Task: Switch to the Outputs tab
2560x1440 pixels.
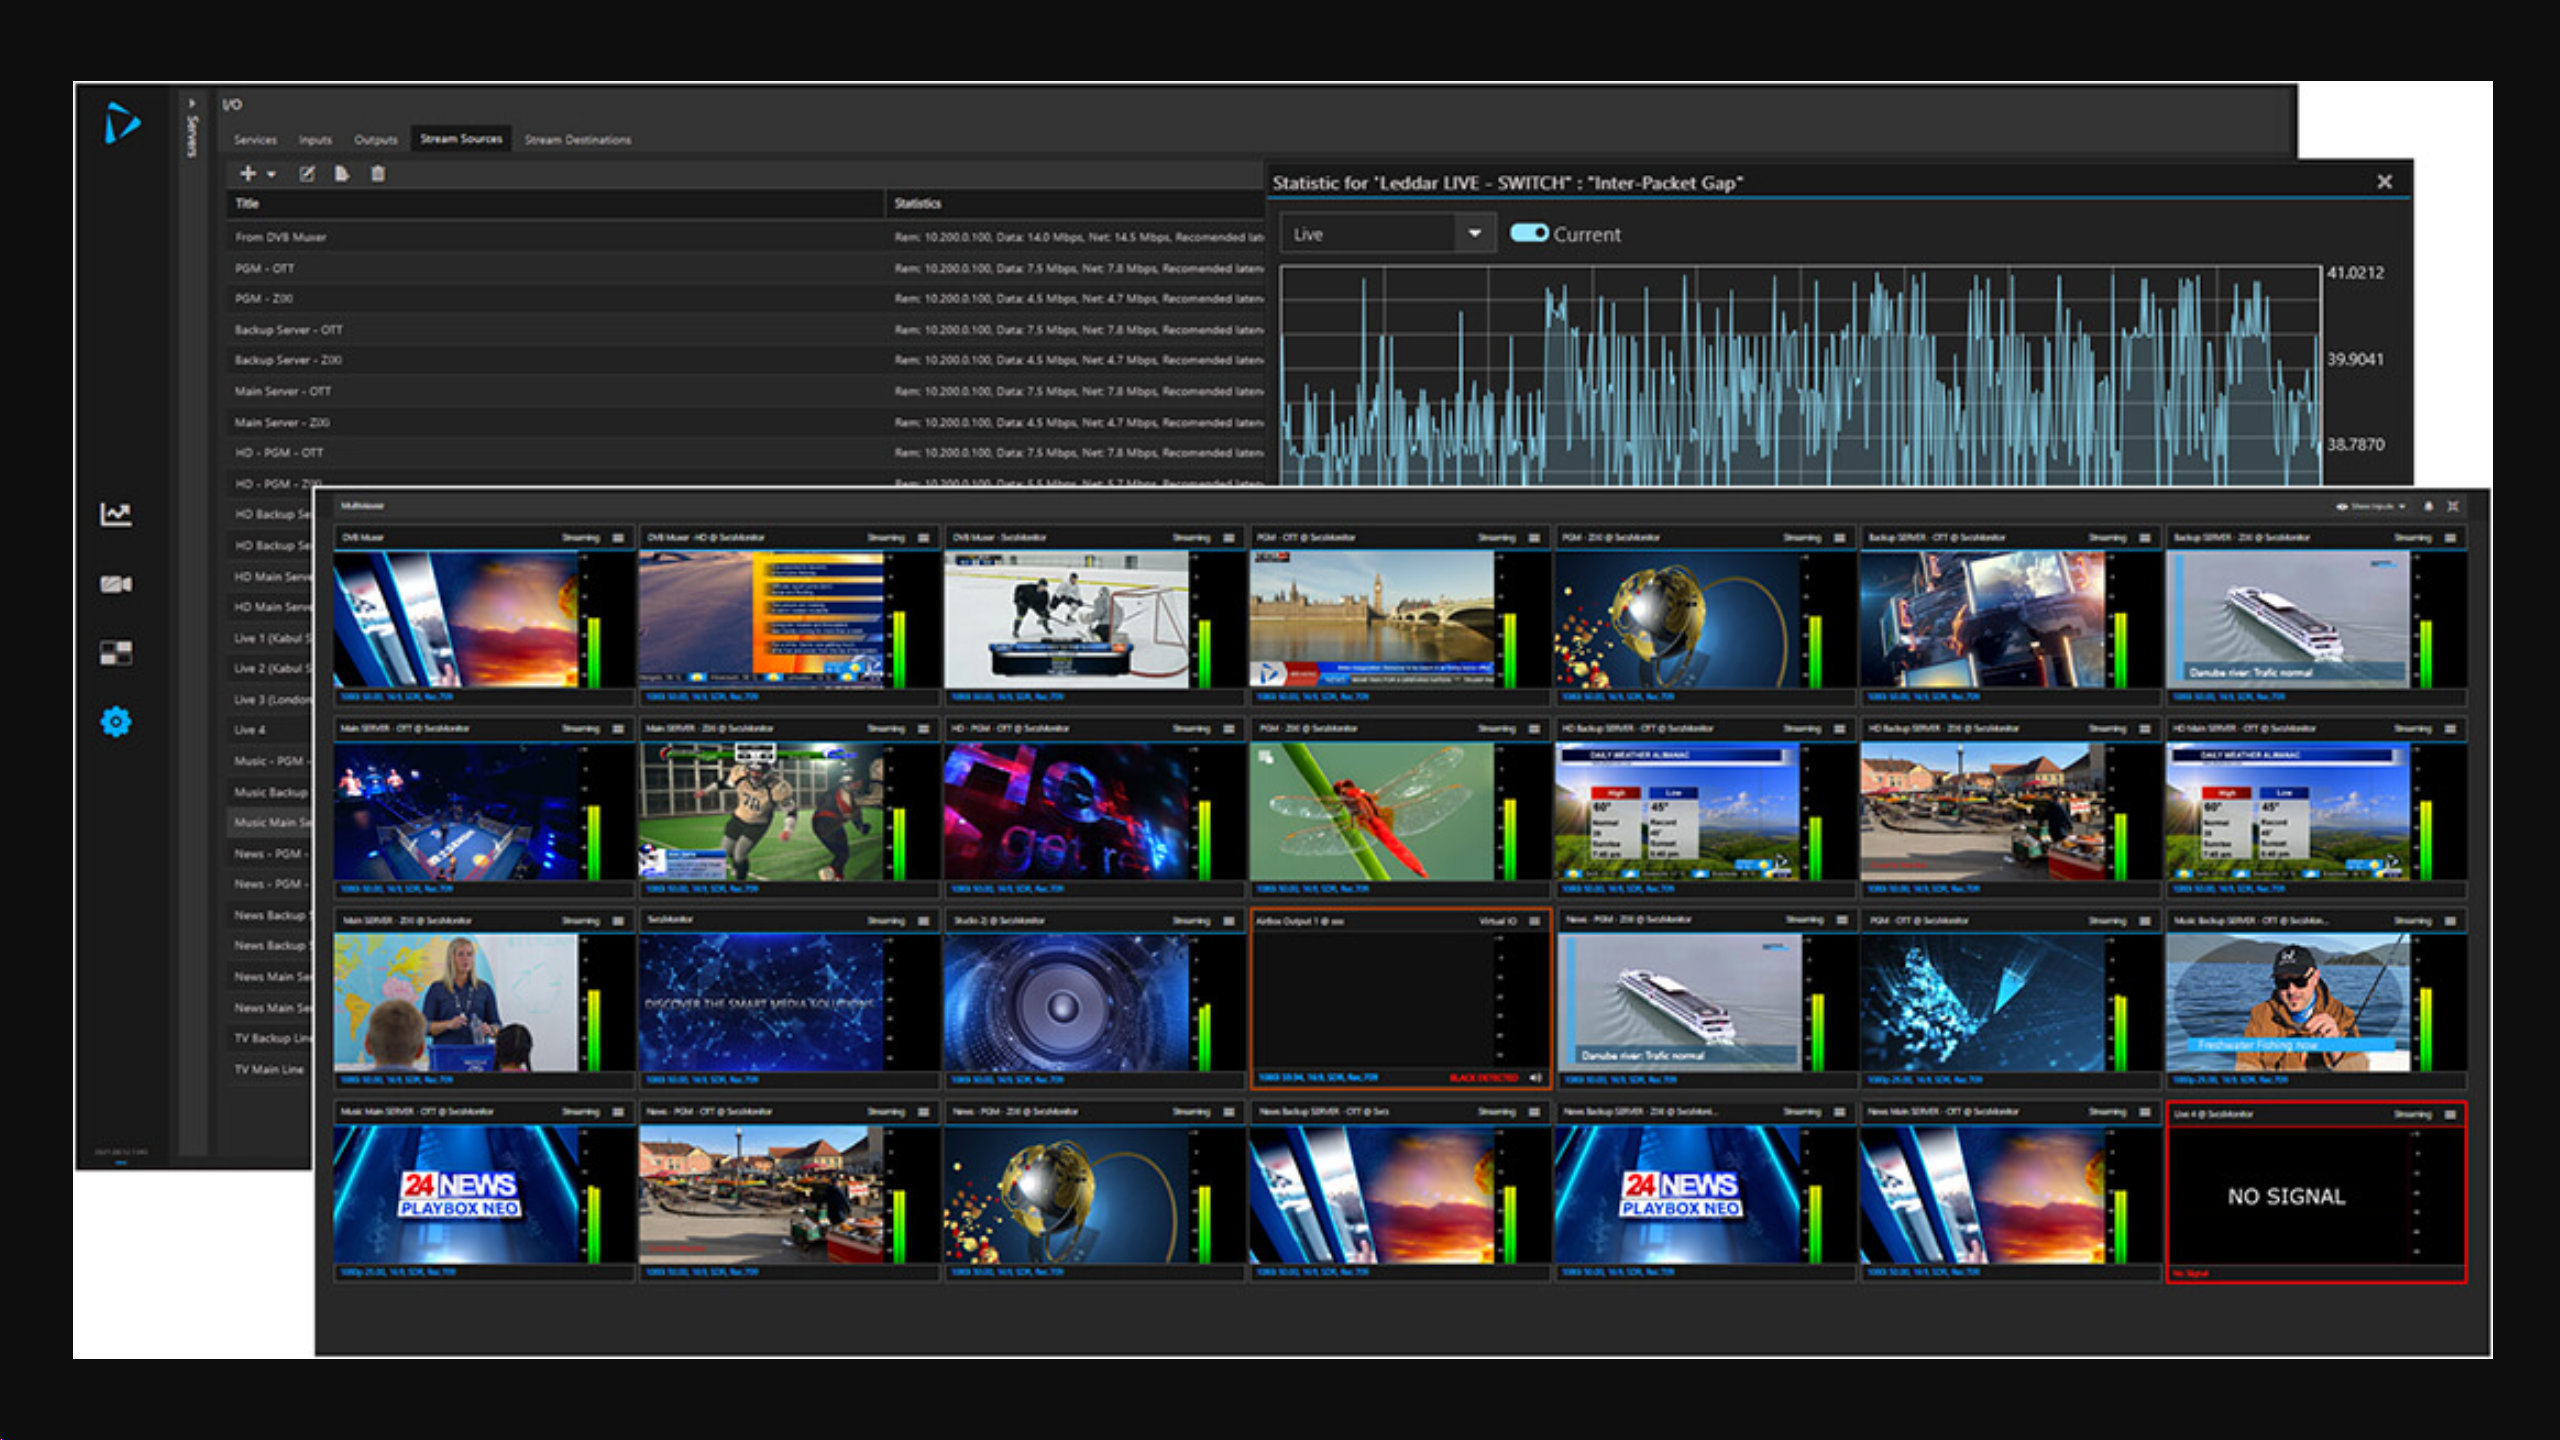Action: click(x=376, y=140)
